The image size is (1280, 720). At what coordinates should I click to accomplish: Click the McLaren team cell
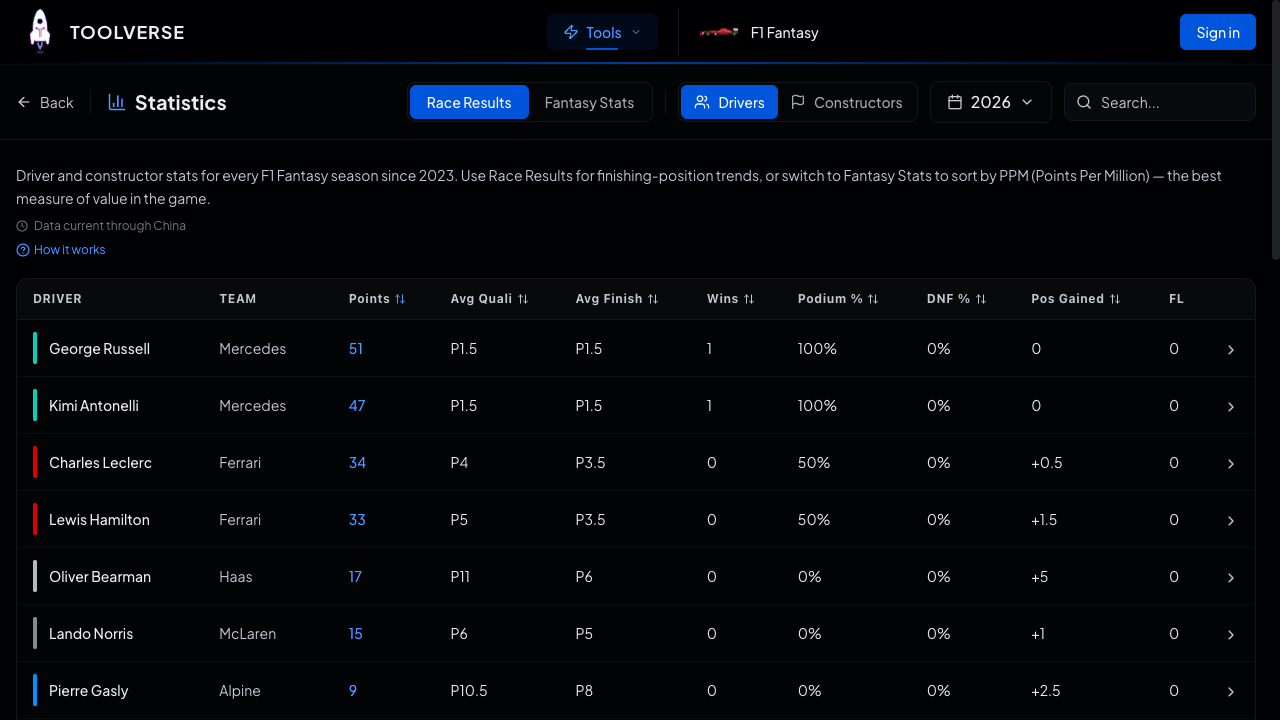click(x=248, y=634)
